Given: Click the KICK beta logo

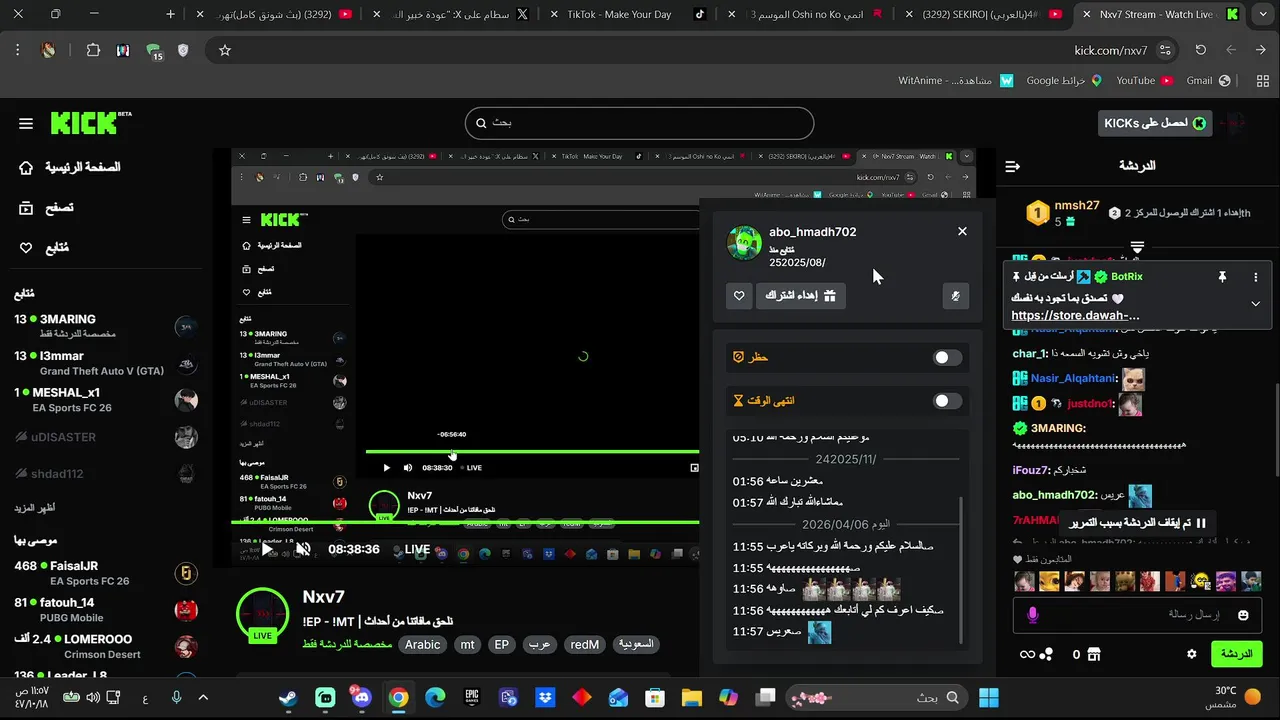Looking at the screenshot, I should [x=91, y=123].
